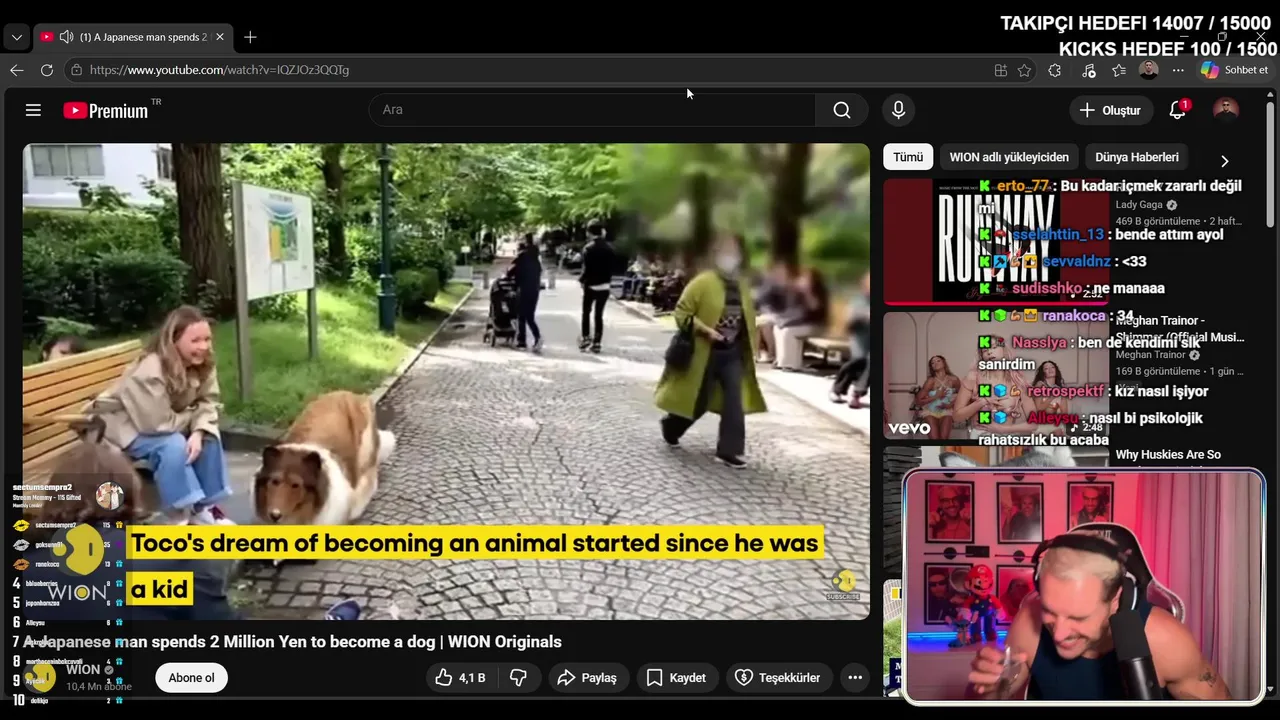Click video title A Japanese man spends
The height and width of the screenshot is (720, 1280).
click(x=292, y=642)
